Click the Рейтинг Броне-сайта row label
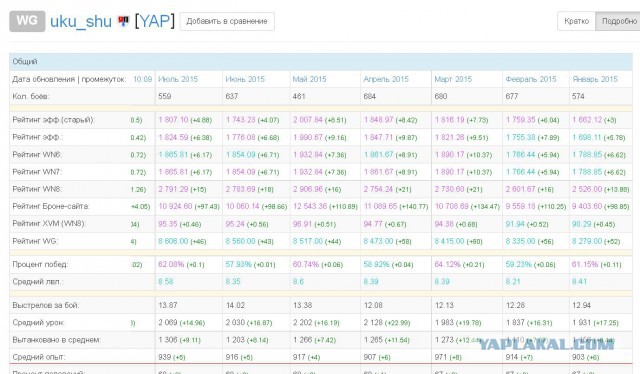Viewport: 640px width, 374px height. pyautogui.click(x=51, y=206)
